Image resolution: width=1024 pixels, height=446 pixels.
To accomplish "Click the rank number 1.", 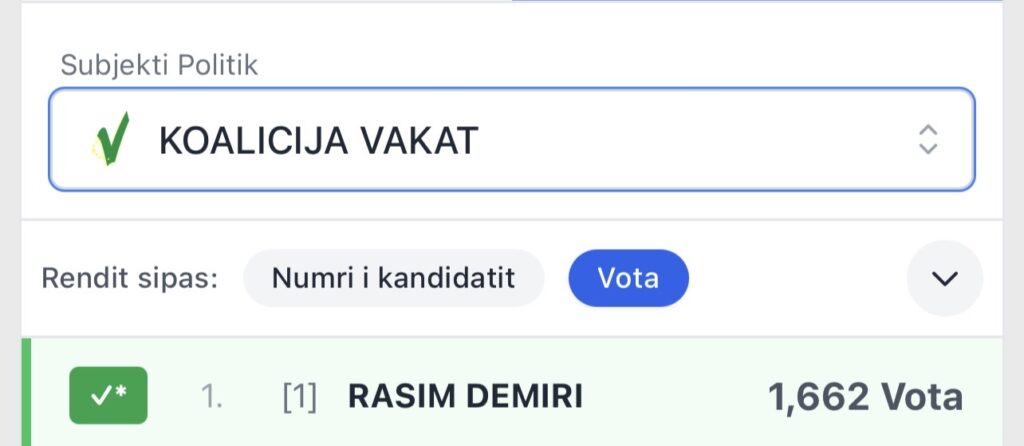I will [211, 397].
